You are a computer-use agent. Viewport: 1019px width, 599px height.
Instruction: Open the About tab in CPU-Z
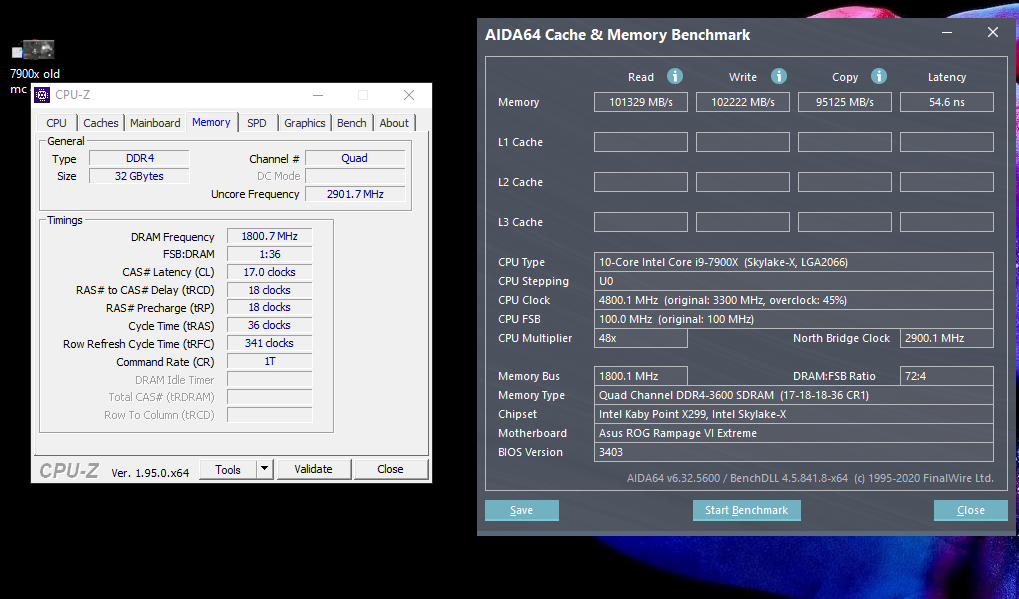394,123
